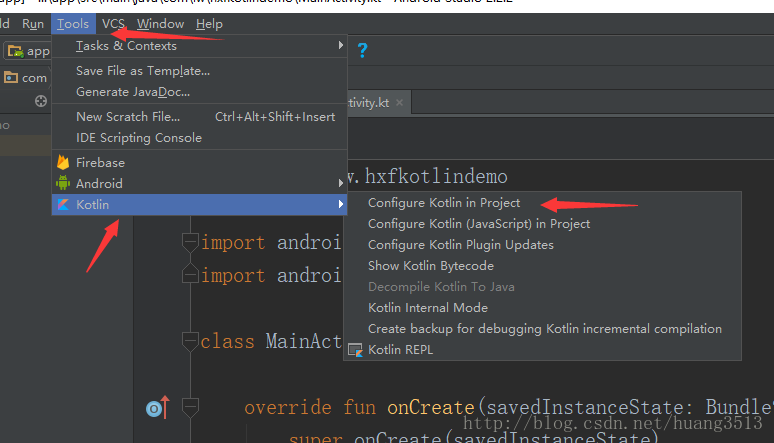Click the Kotlin REPL icon
Image resolution: width=774 pixels, height=443 pixels.
pyautogui.click(x=355, y=350)
